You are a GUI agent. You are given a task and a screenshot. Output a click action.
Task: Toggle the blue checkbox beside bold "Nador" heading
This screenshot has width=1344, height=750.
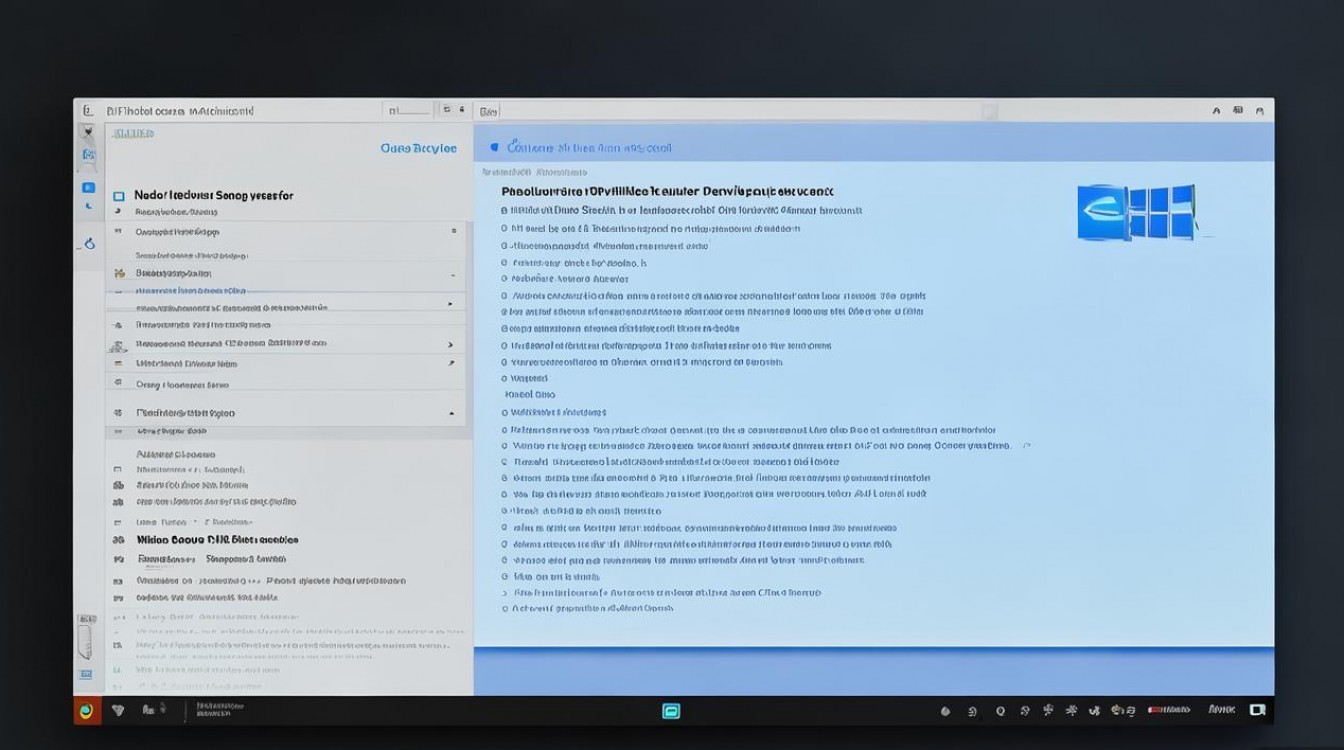pos(118,197)
